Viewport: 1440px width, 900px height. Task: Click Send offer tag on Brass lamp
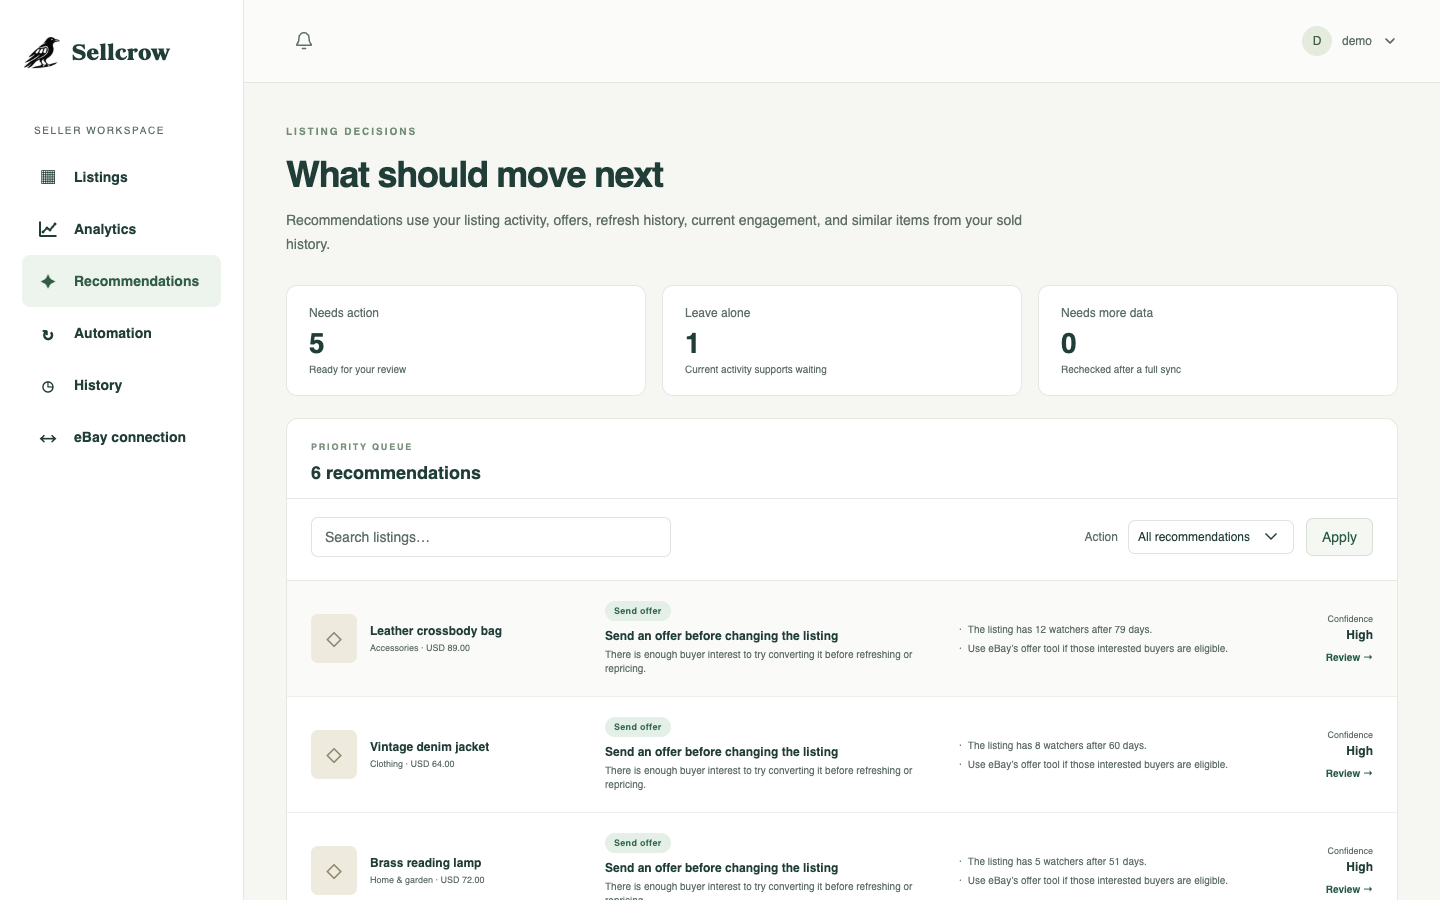[x=638, y=843]
